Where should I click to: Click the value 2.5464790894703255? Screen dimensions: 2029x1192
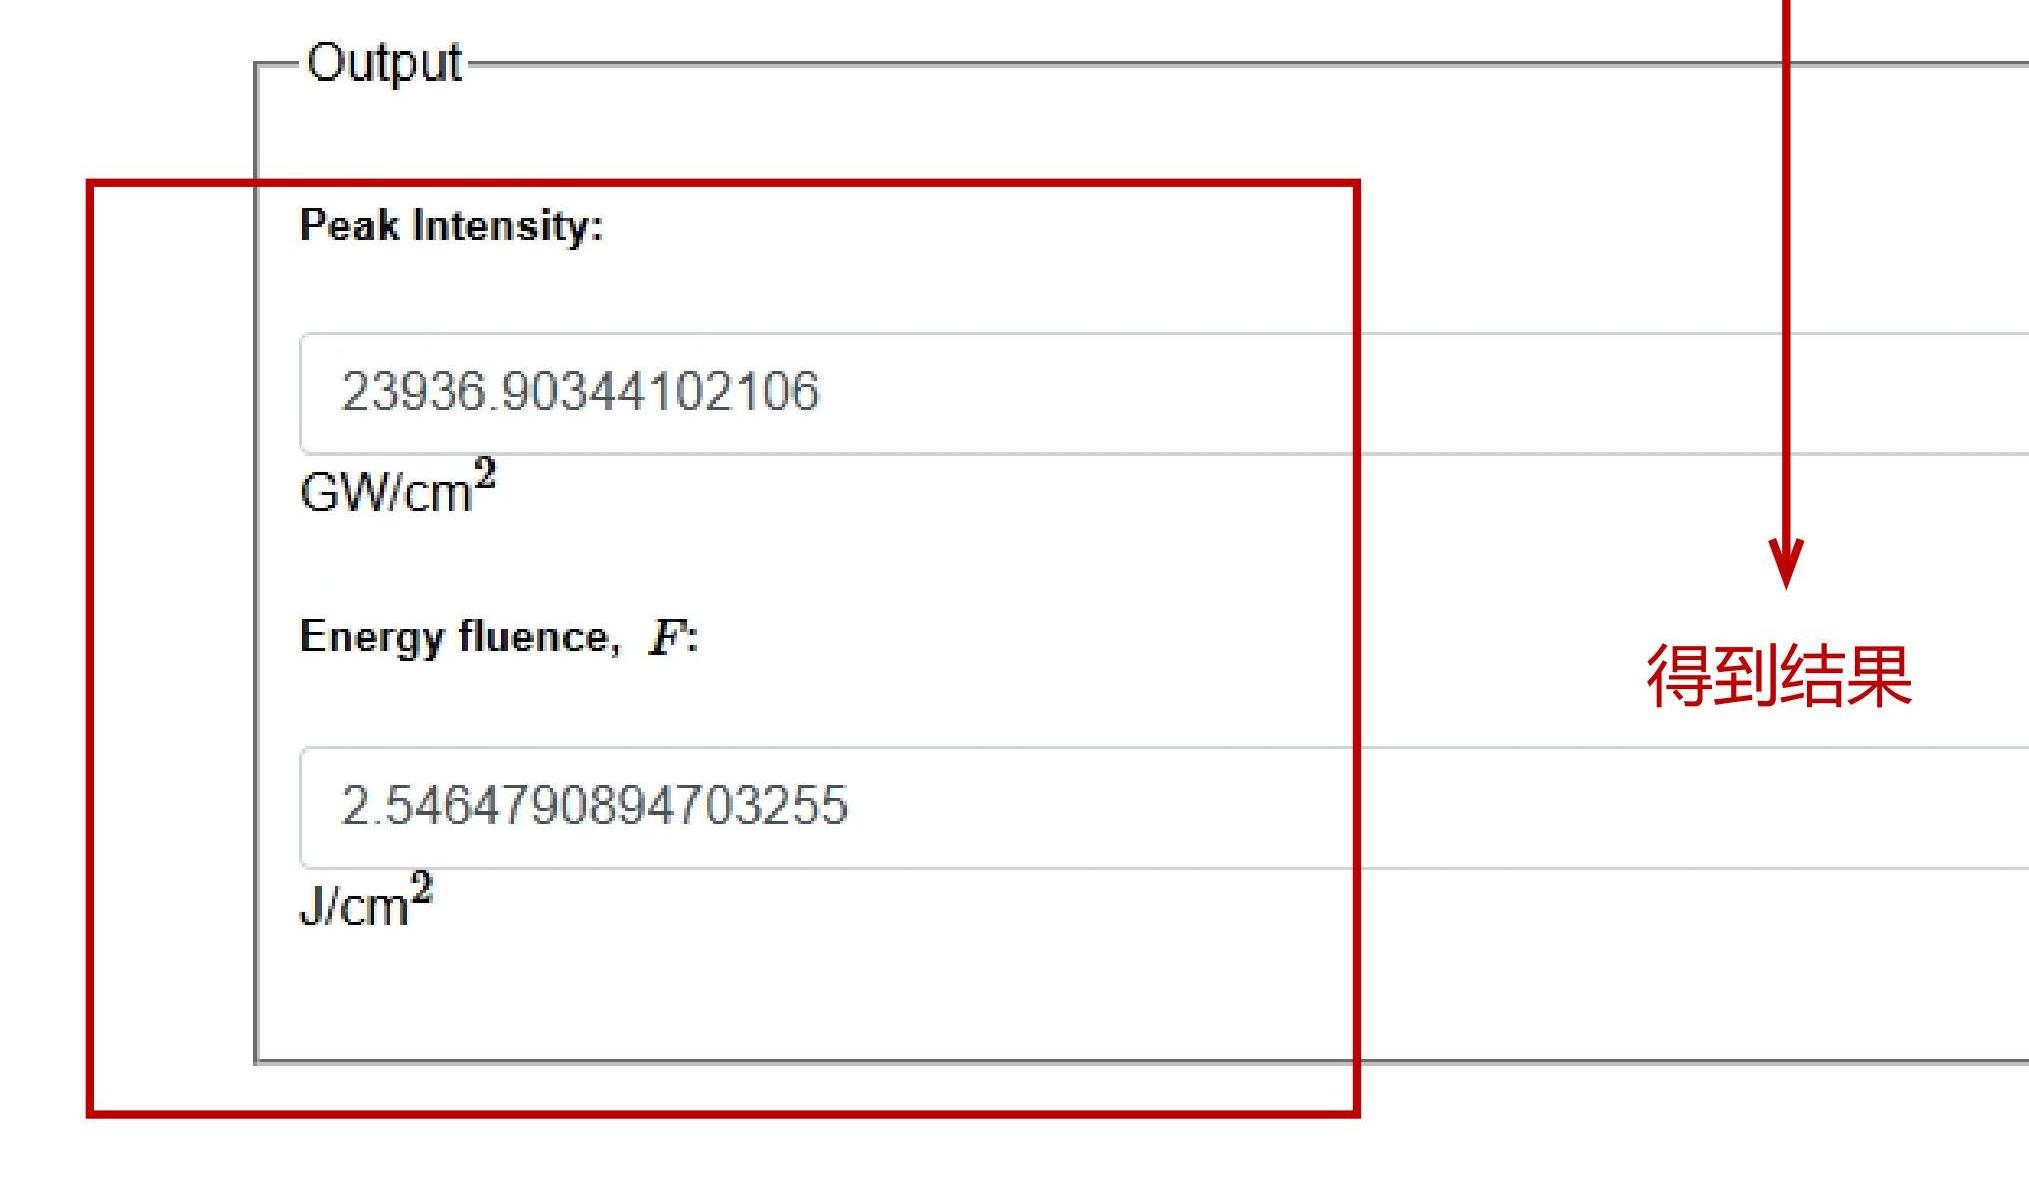point(594,805)
